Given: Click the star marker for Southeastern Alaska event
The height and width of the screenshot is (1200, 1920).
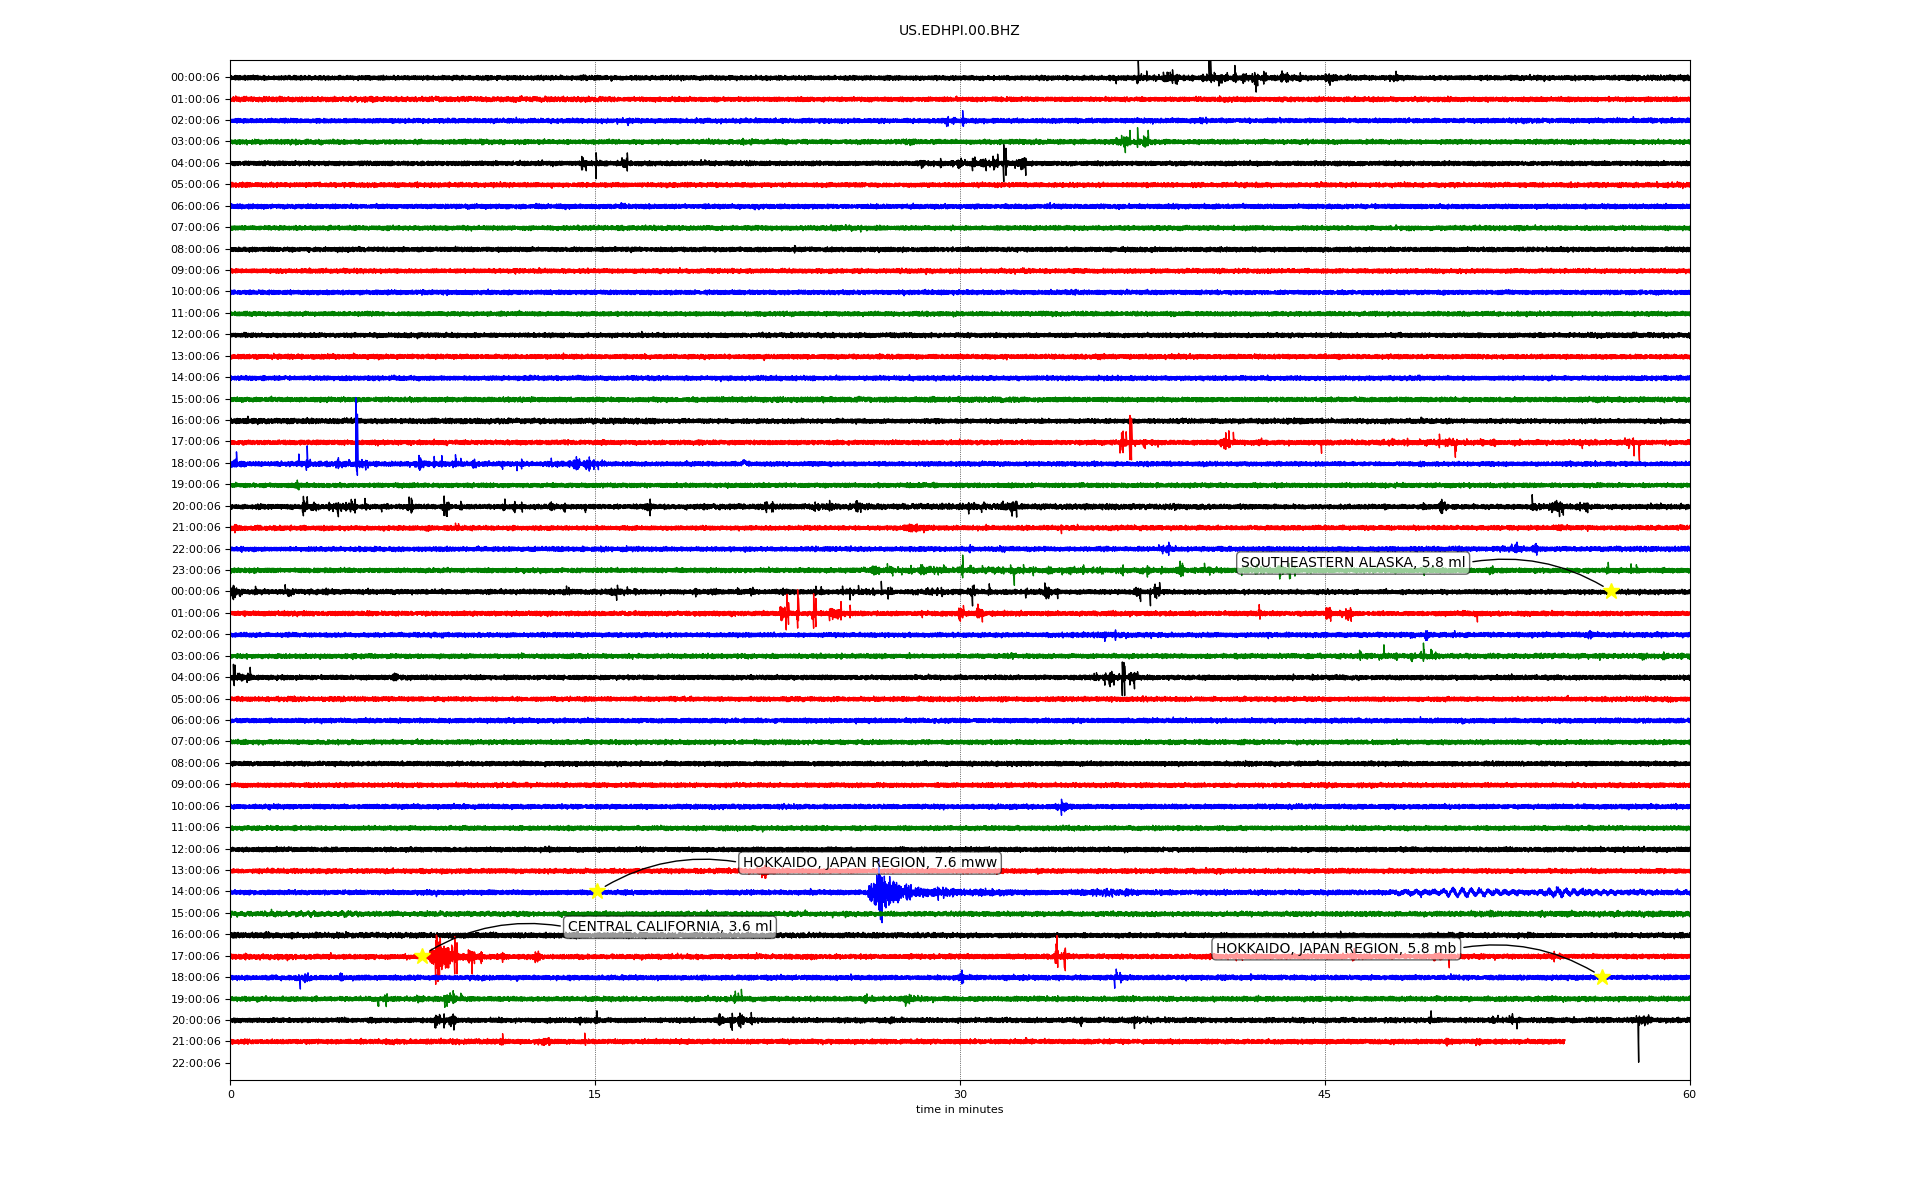Looking at the screenshot, I should pyautogui.click(x=1611, y=591).
